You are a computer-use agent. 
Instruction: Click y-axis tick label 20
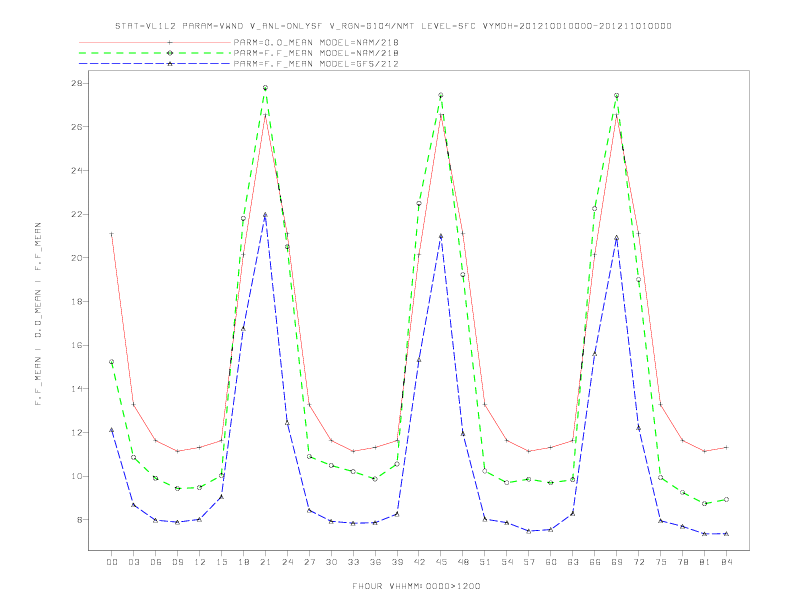pyautogui.click(x=77, y=258)
